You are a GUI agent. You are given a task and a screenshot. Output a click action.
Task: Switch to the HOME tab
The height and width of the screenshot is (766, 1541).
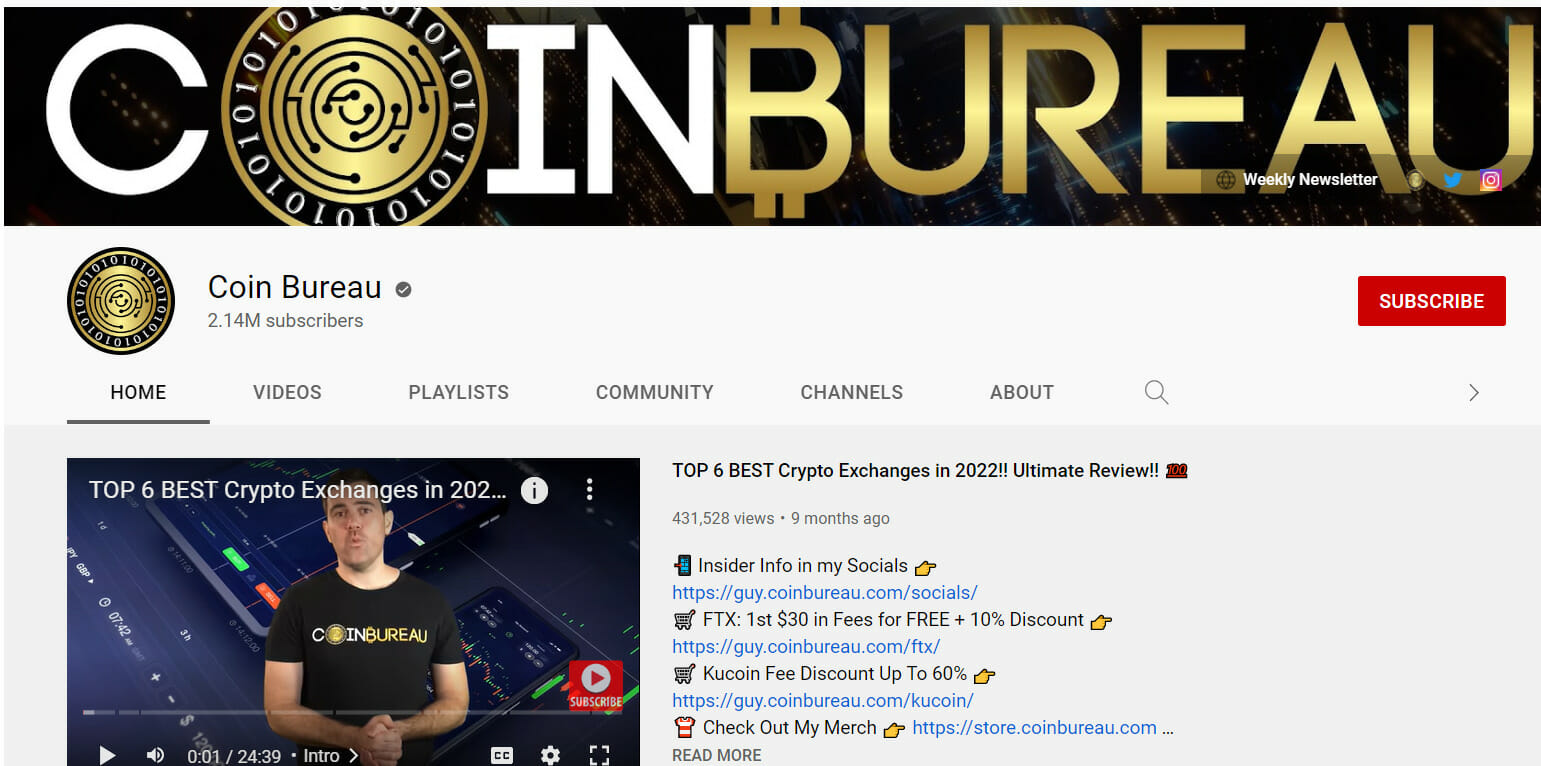[138, 392]
